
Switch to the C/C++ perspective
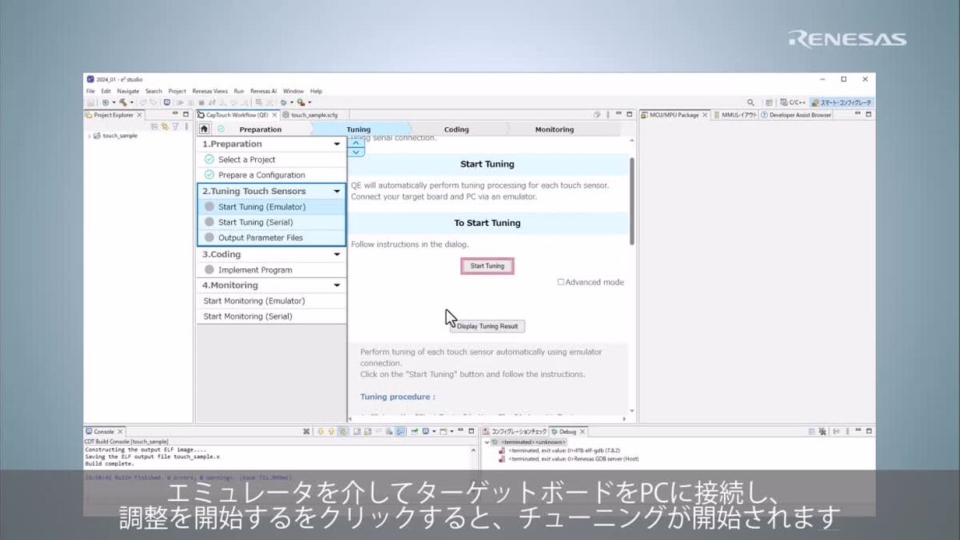(793, 102)
